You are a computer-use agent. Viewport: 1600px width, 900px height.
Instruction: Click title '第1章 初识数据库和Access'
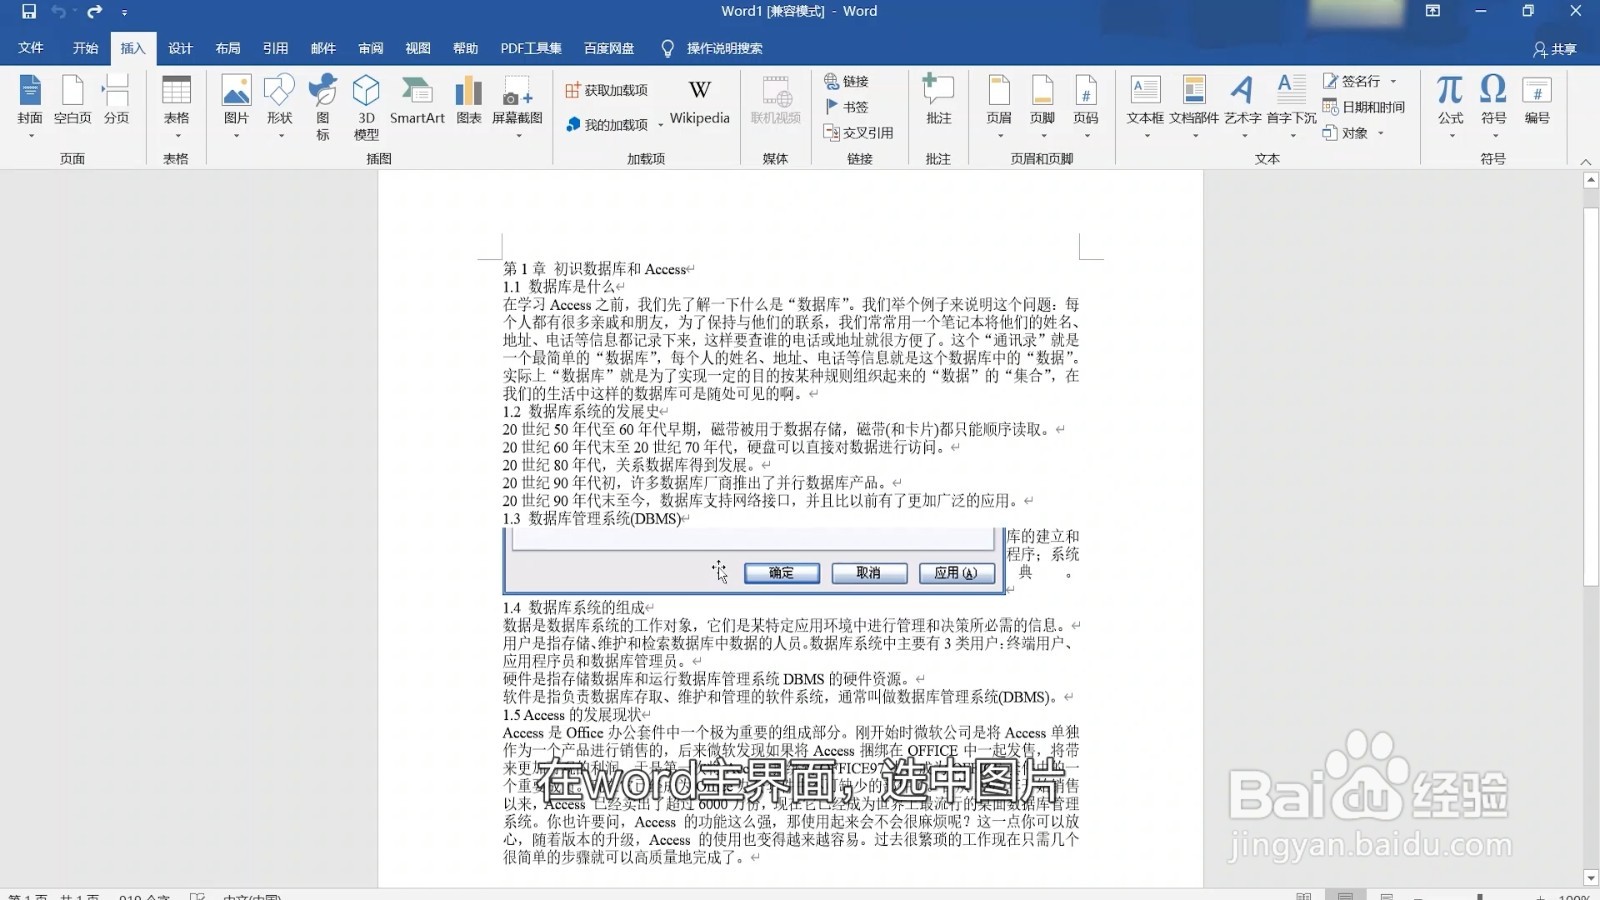tap(594, 268)
